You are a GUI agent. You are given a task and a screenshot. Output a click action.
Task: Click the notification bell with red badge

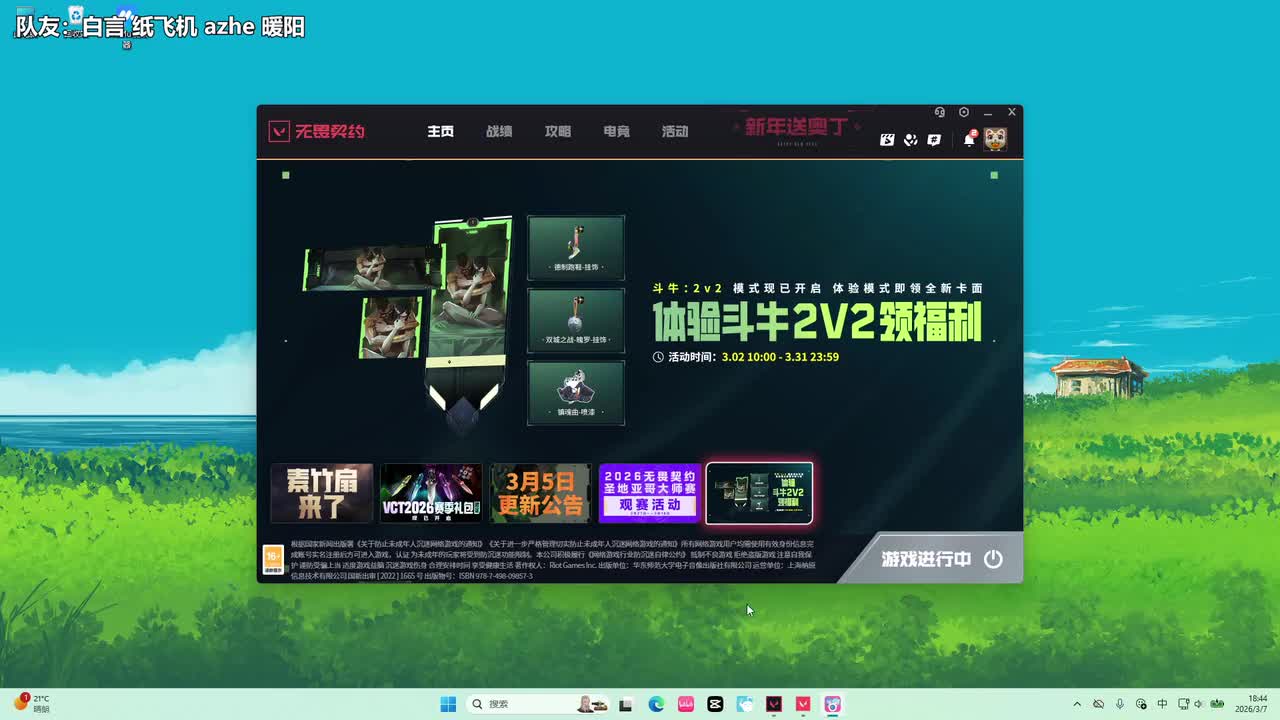pos(969,139)
